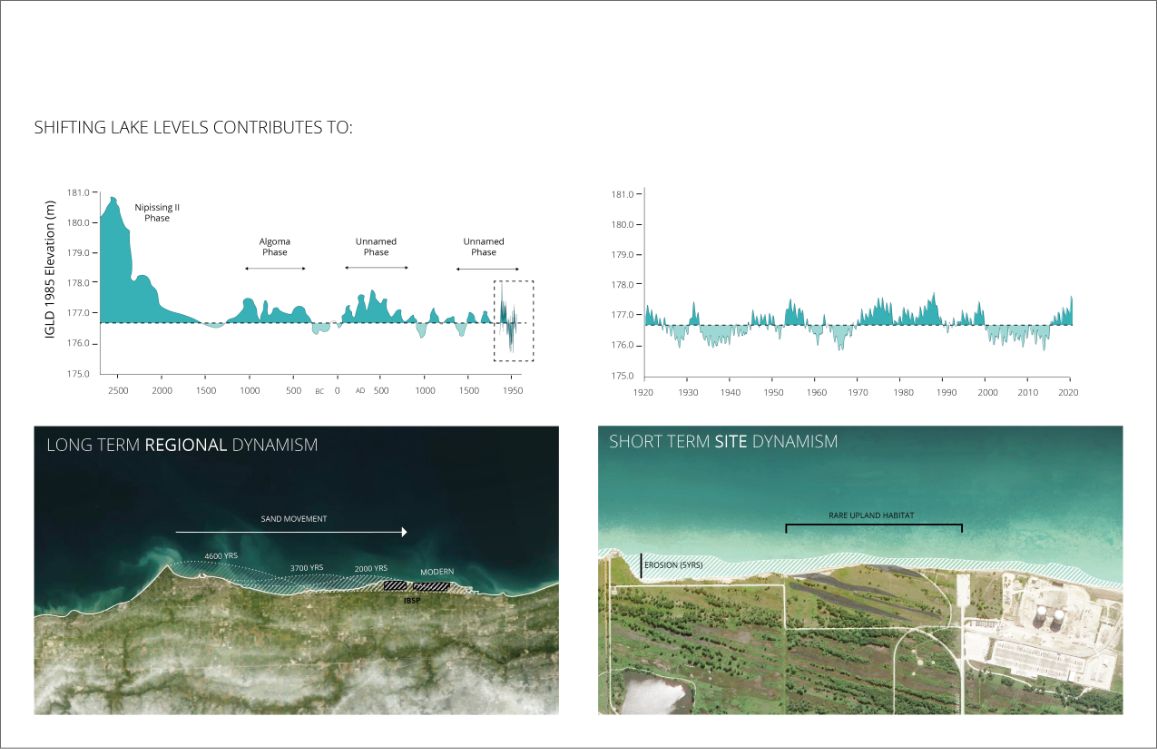
Task: Click the IBSP label on the map
Action: click(x=410, y=600)
